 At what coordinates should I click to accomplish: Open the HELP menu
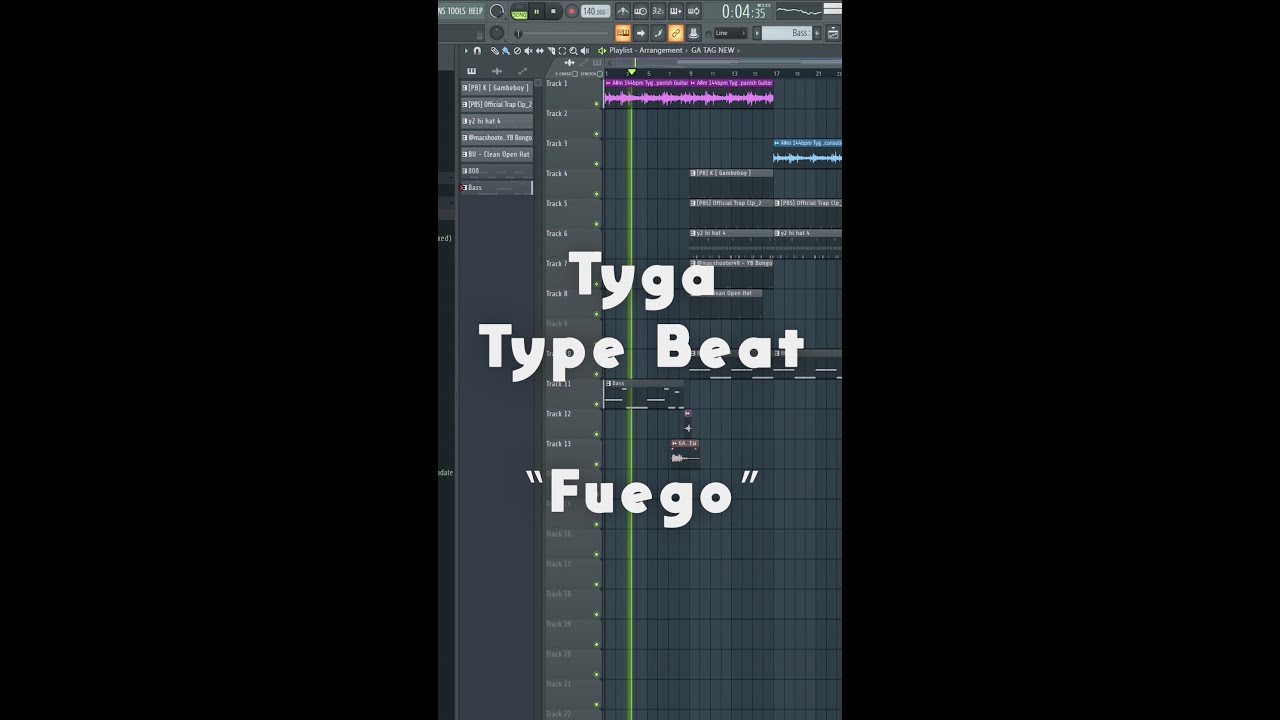[x=476, y=11]
